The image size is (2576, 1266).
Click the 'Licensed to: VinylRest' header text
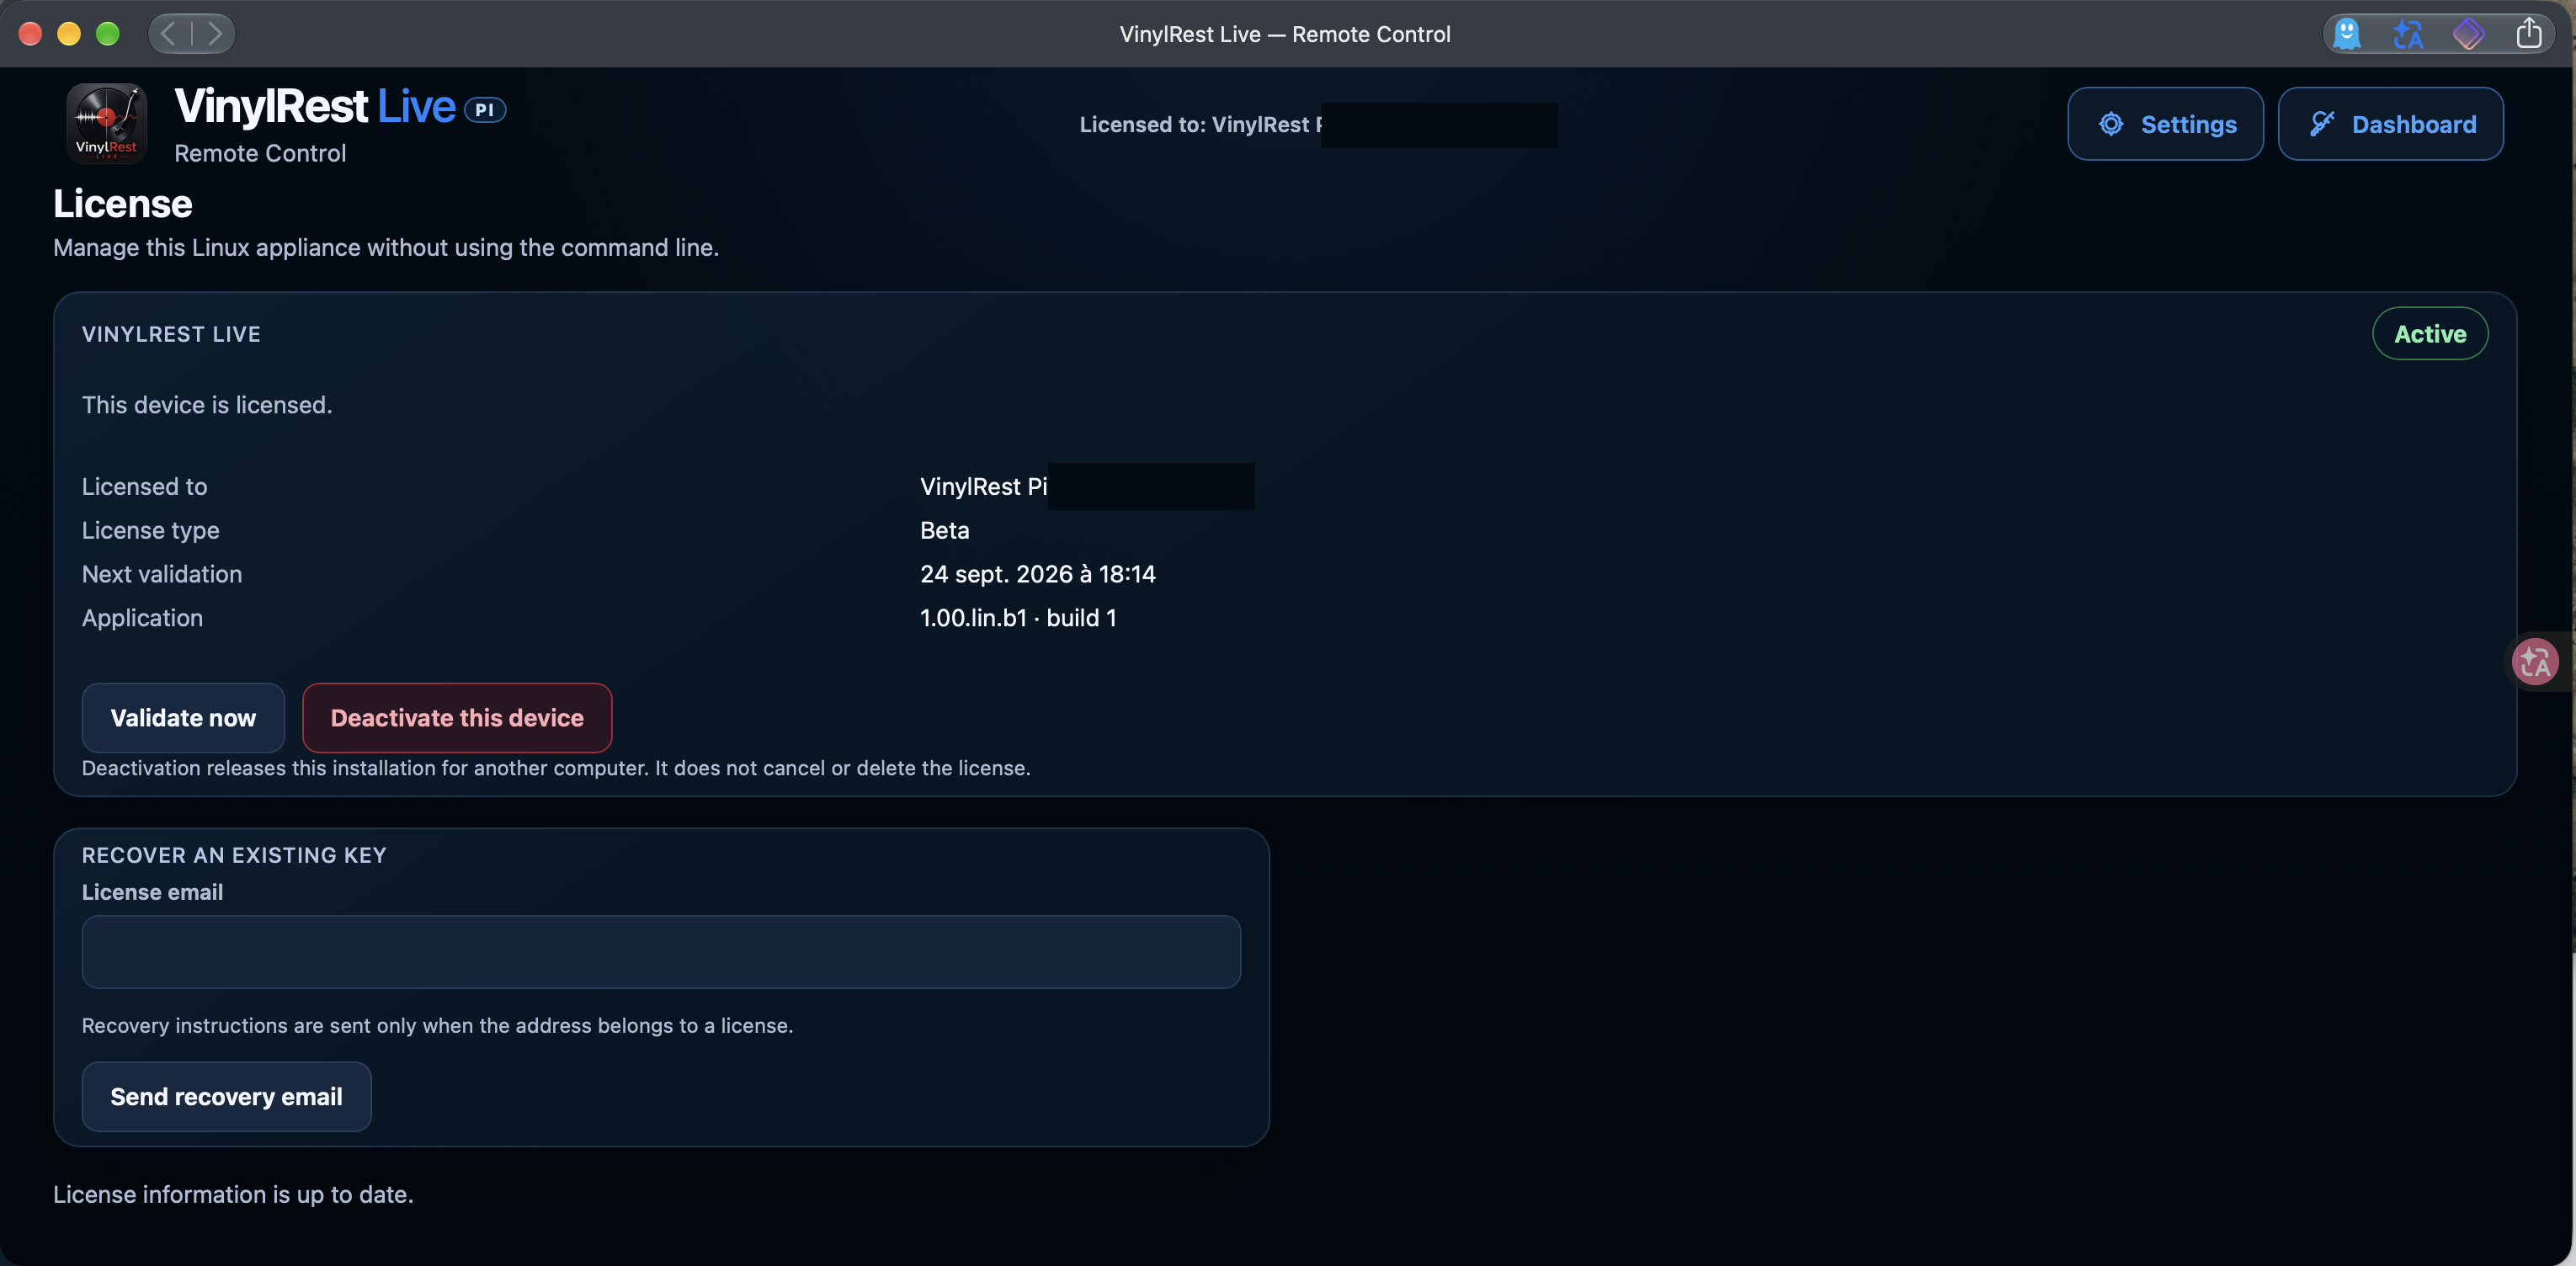(x=1200, y=125)
